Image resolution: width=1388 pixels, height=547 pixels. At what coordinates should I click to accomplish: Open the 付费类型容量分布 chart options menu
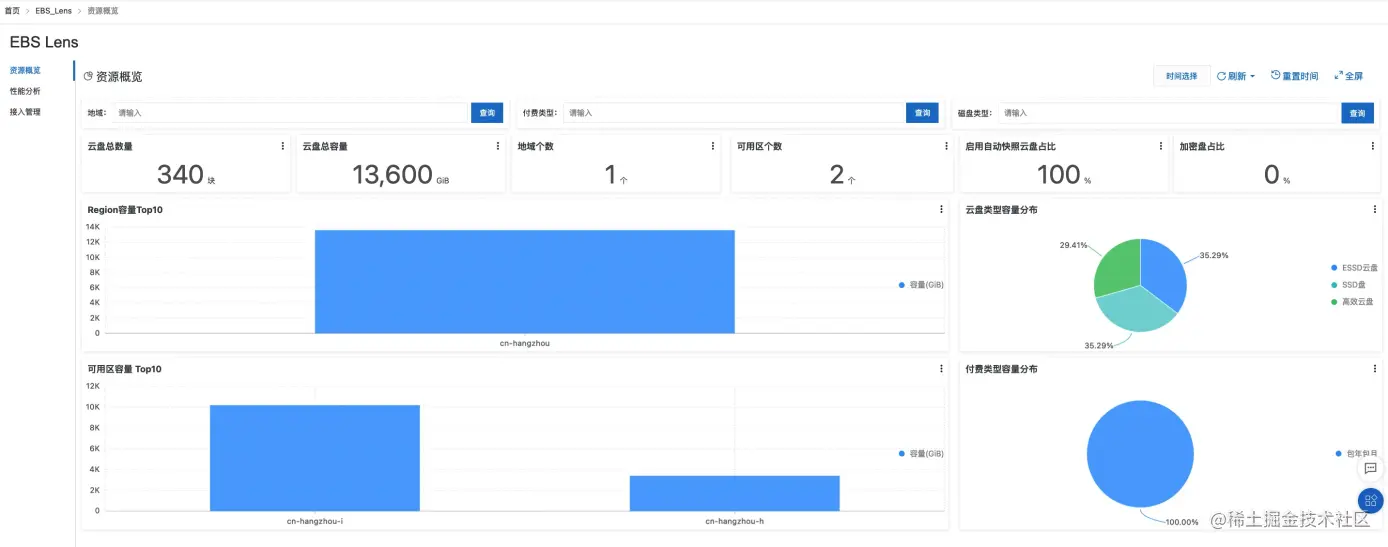1376,369
